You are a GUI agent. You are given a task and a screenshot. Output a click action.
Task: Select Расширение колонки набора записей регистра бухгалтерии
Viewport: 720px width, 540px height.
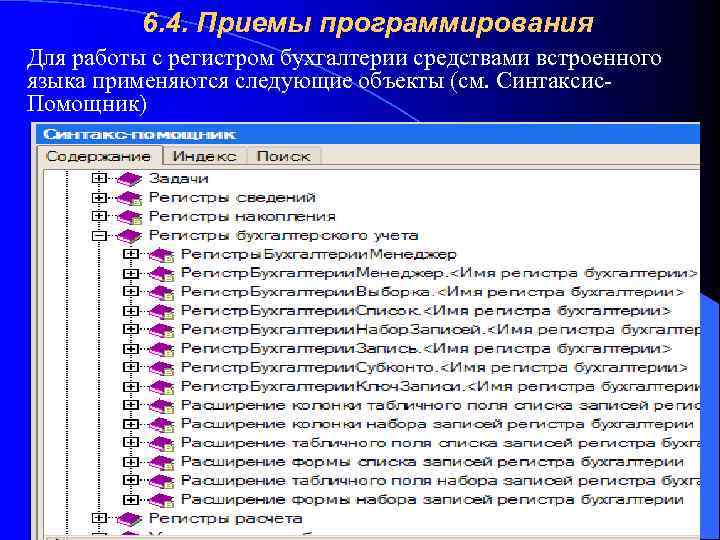click(x=437, y=424)
